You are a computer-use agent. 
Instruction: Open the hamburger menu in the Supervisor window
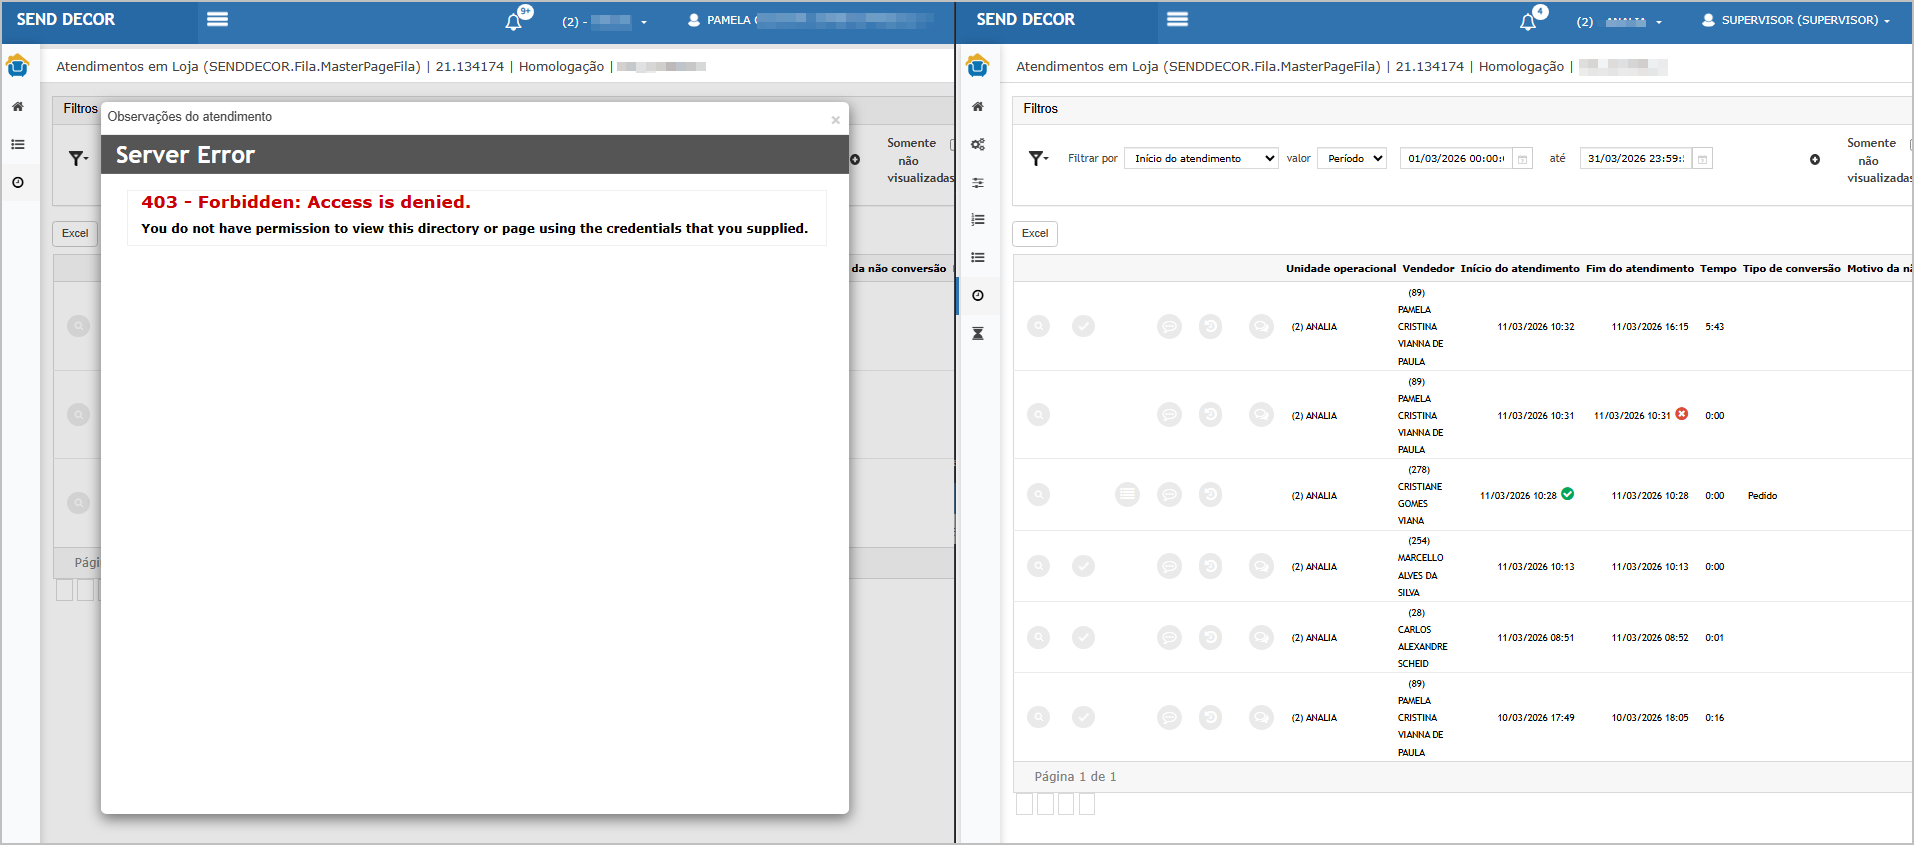[x=1177, y=19]
